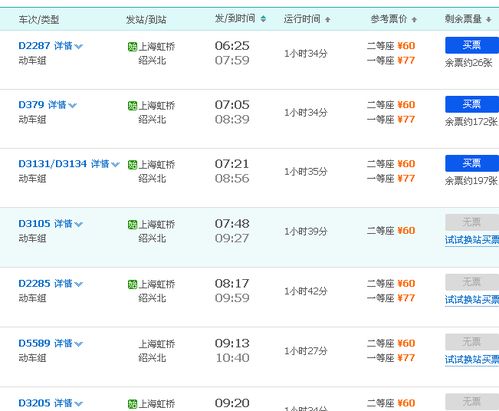
Task: Sort by 发/到时间 arrow icon
Action: 263,19
